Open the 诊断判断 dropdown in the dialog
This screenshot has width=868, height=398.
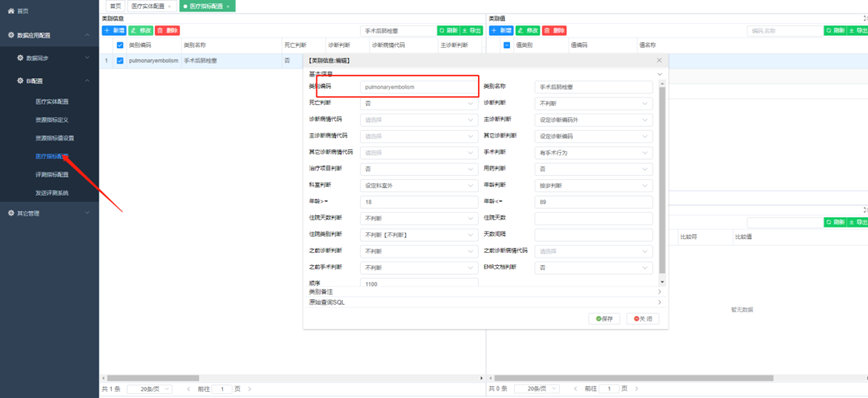594,104
